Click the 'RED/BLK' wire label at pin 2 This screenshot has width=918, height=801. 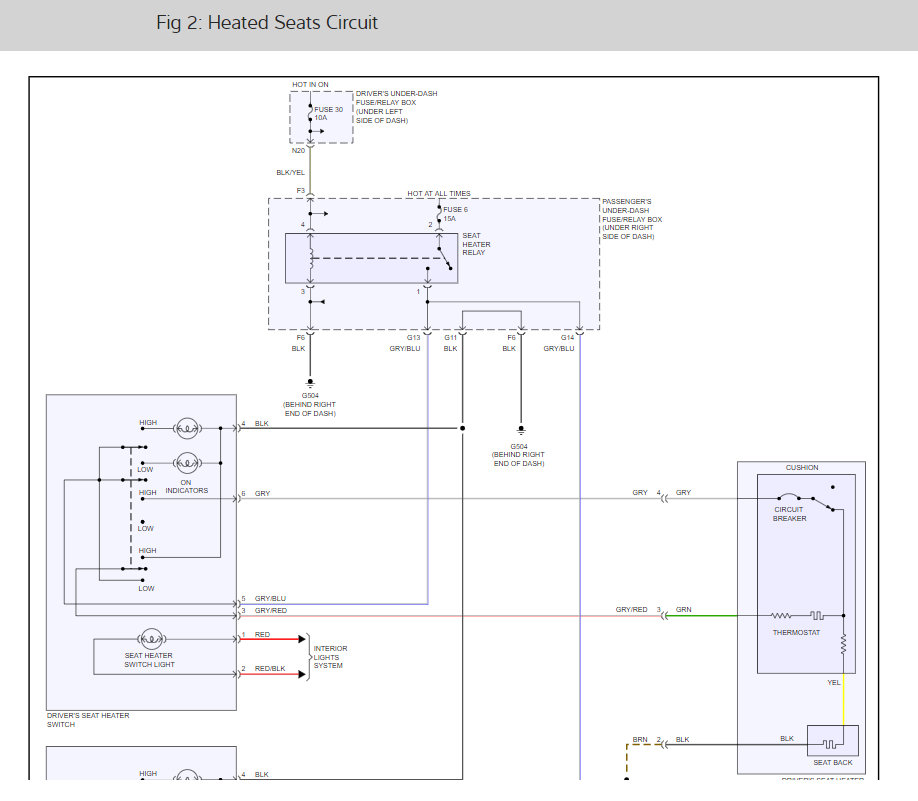(270, 668)
